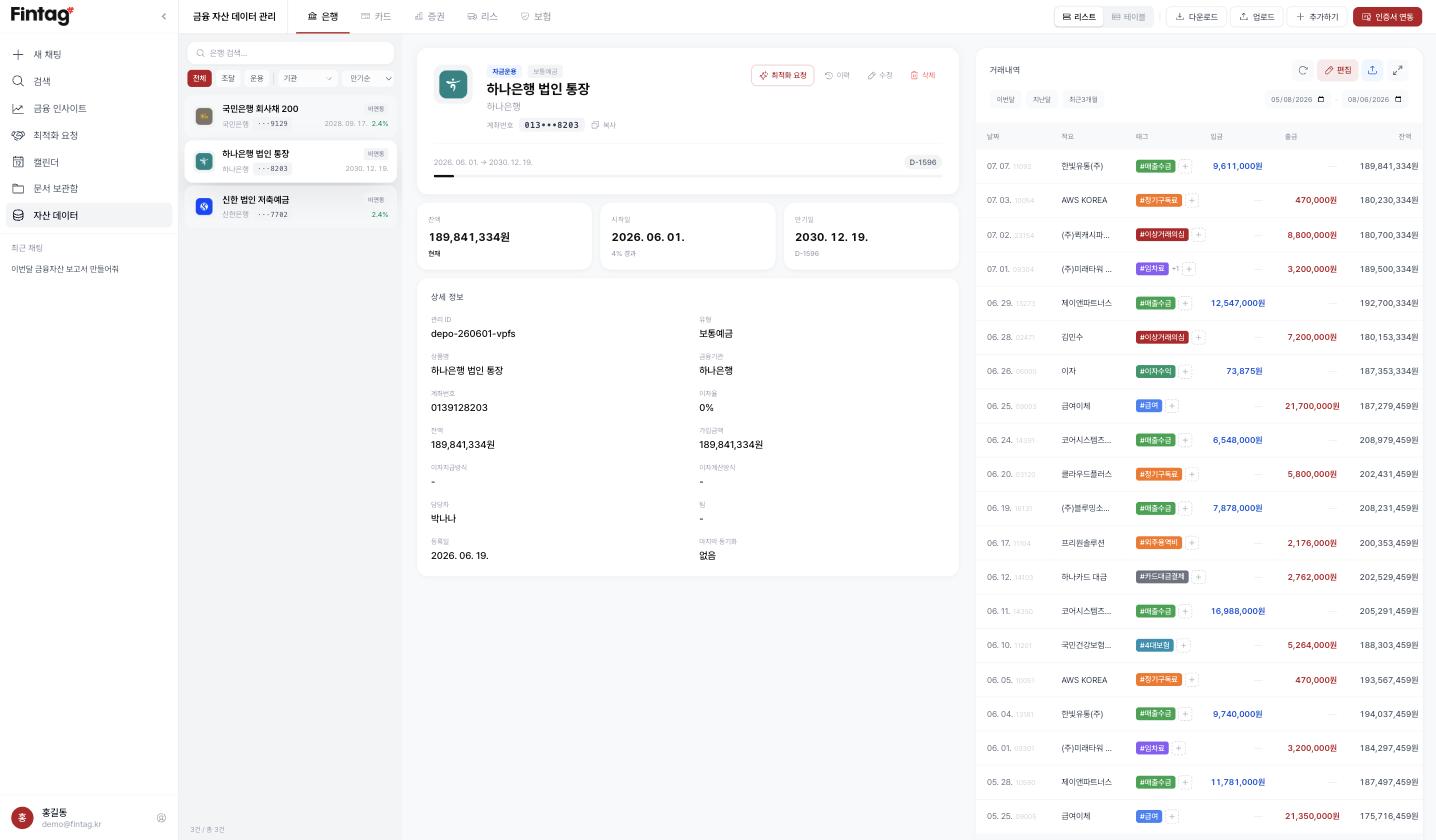Open the 캘린더 page

(89, 162)
